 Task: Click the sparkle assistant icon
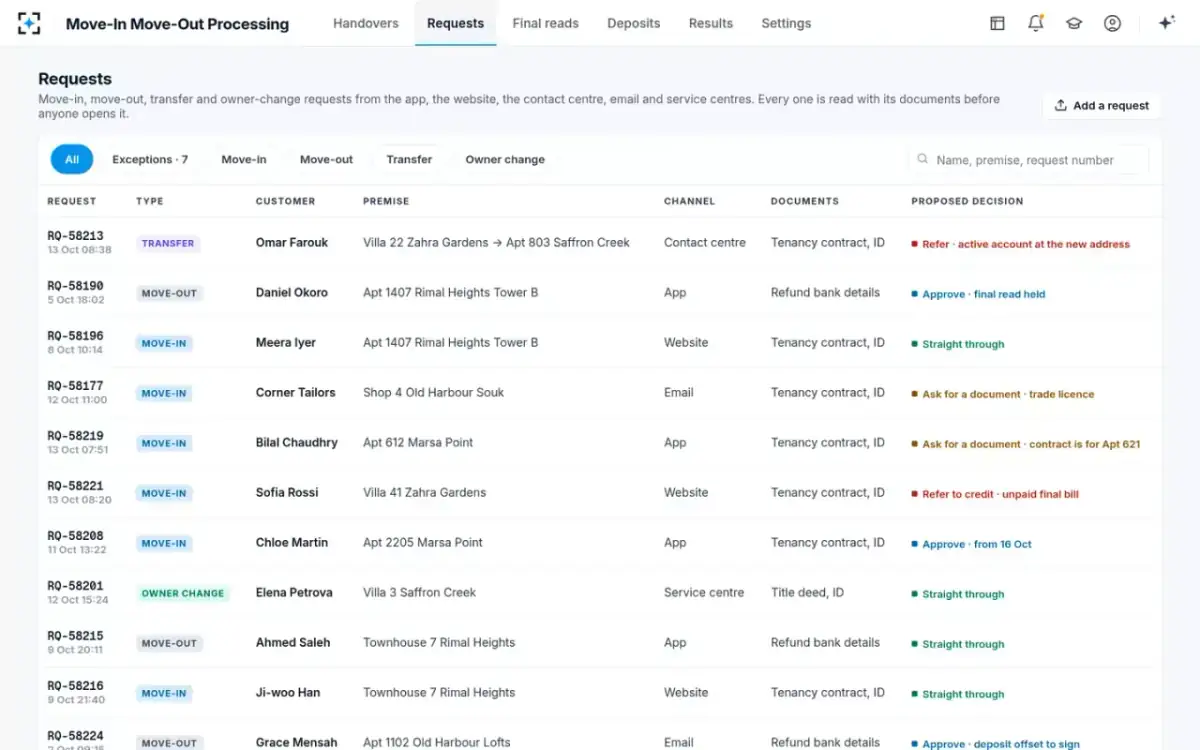tap(1166, 23)
